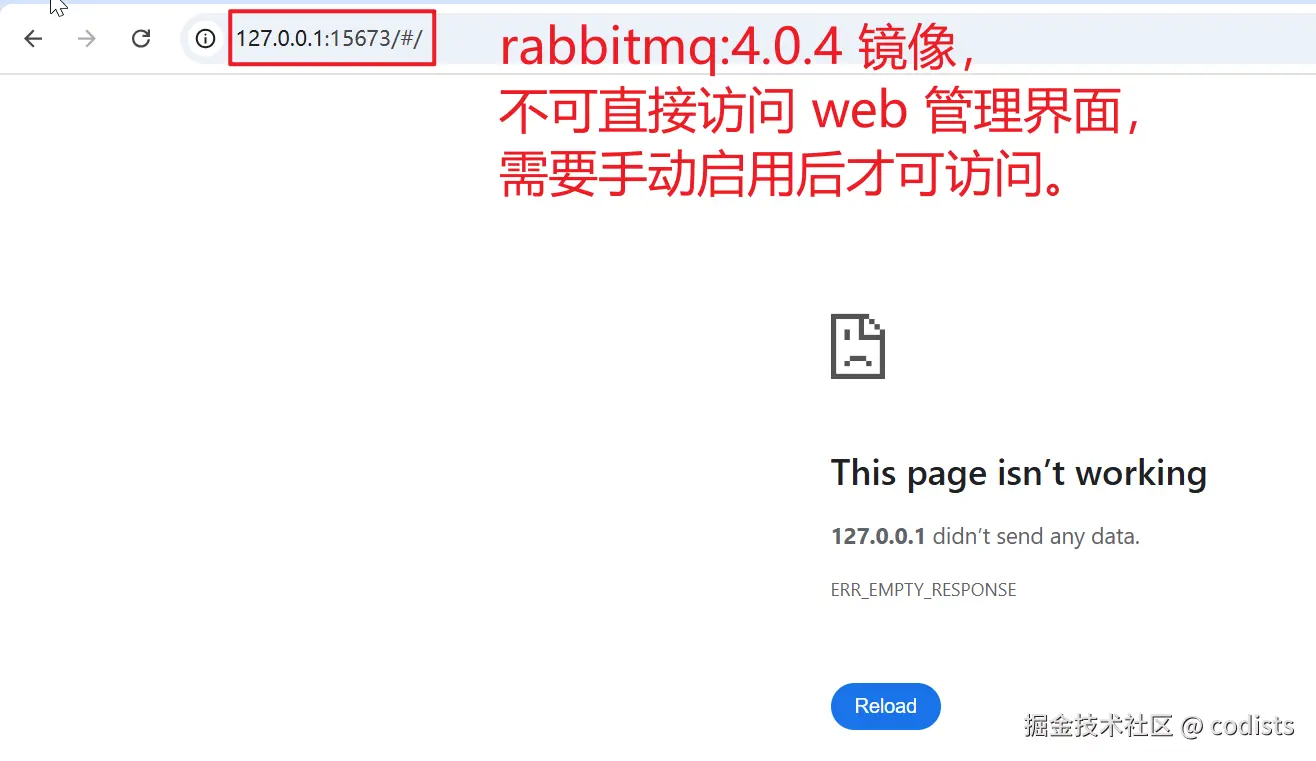Screen dimensions: 1316x761
Task: Click "didn't send any data" message text
Action: 1036,537
